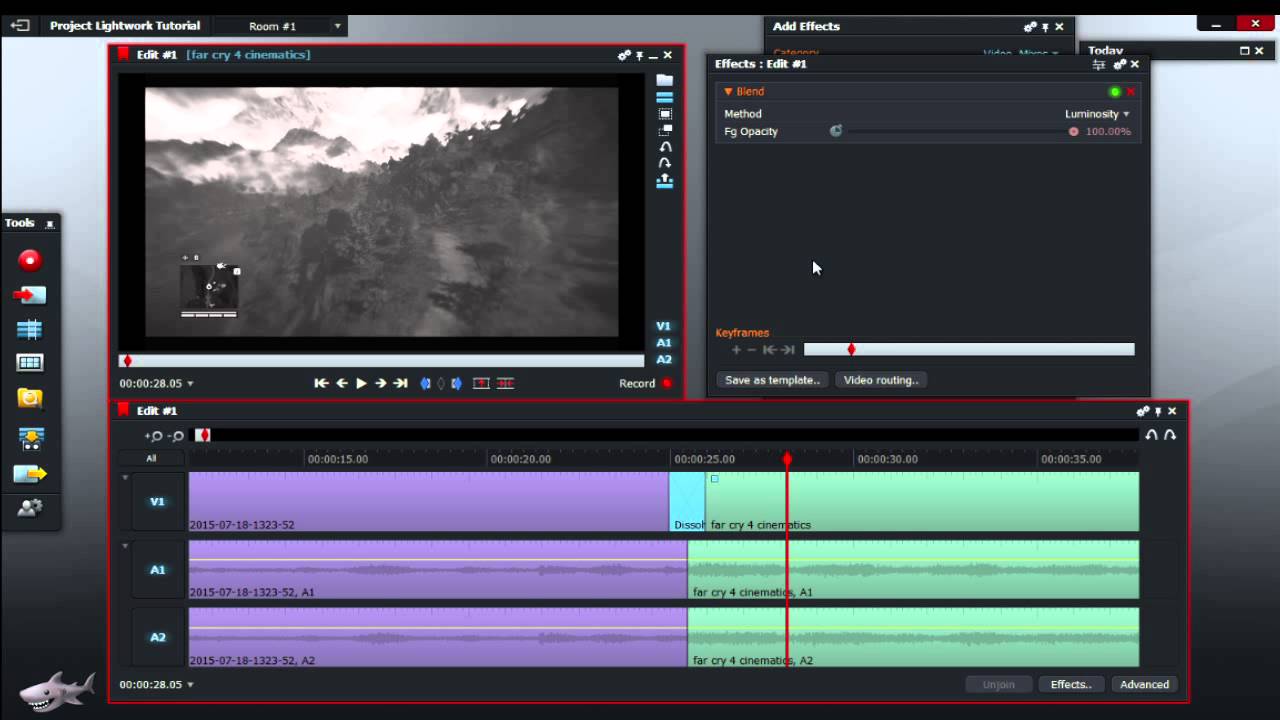
Task: Enable keyframing for Fg Opacity
Action: tap(836, 131)
